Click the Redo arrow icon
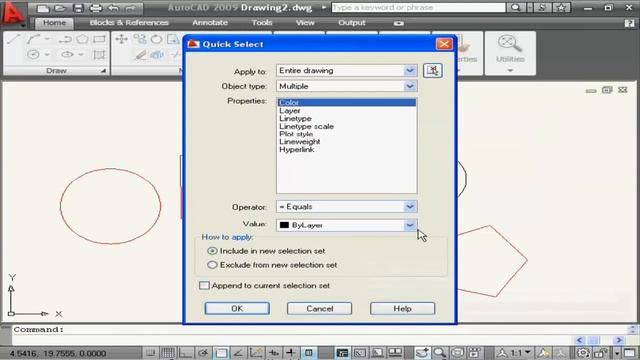 (131, 8)
